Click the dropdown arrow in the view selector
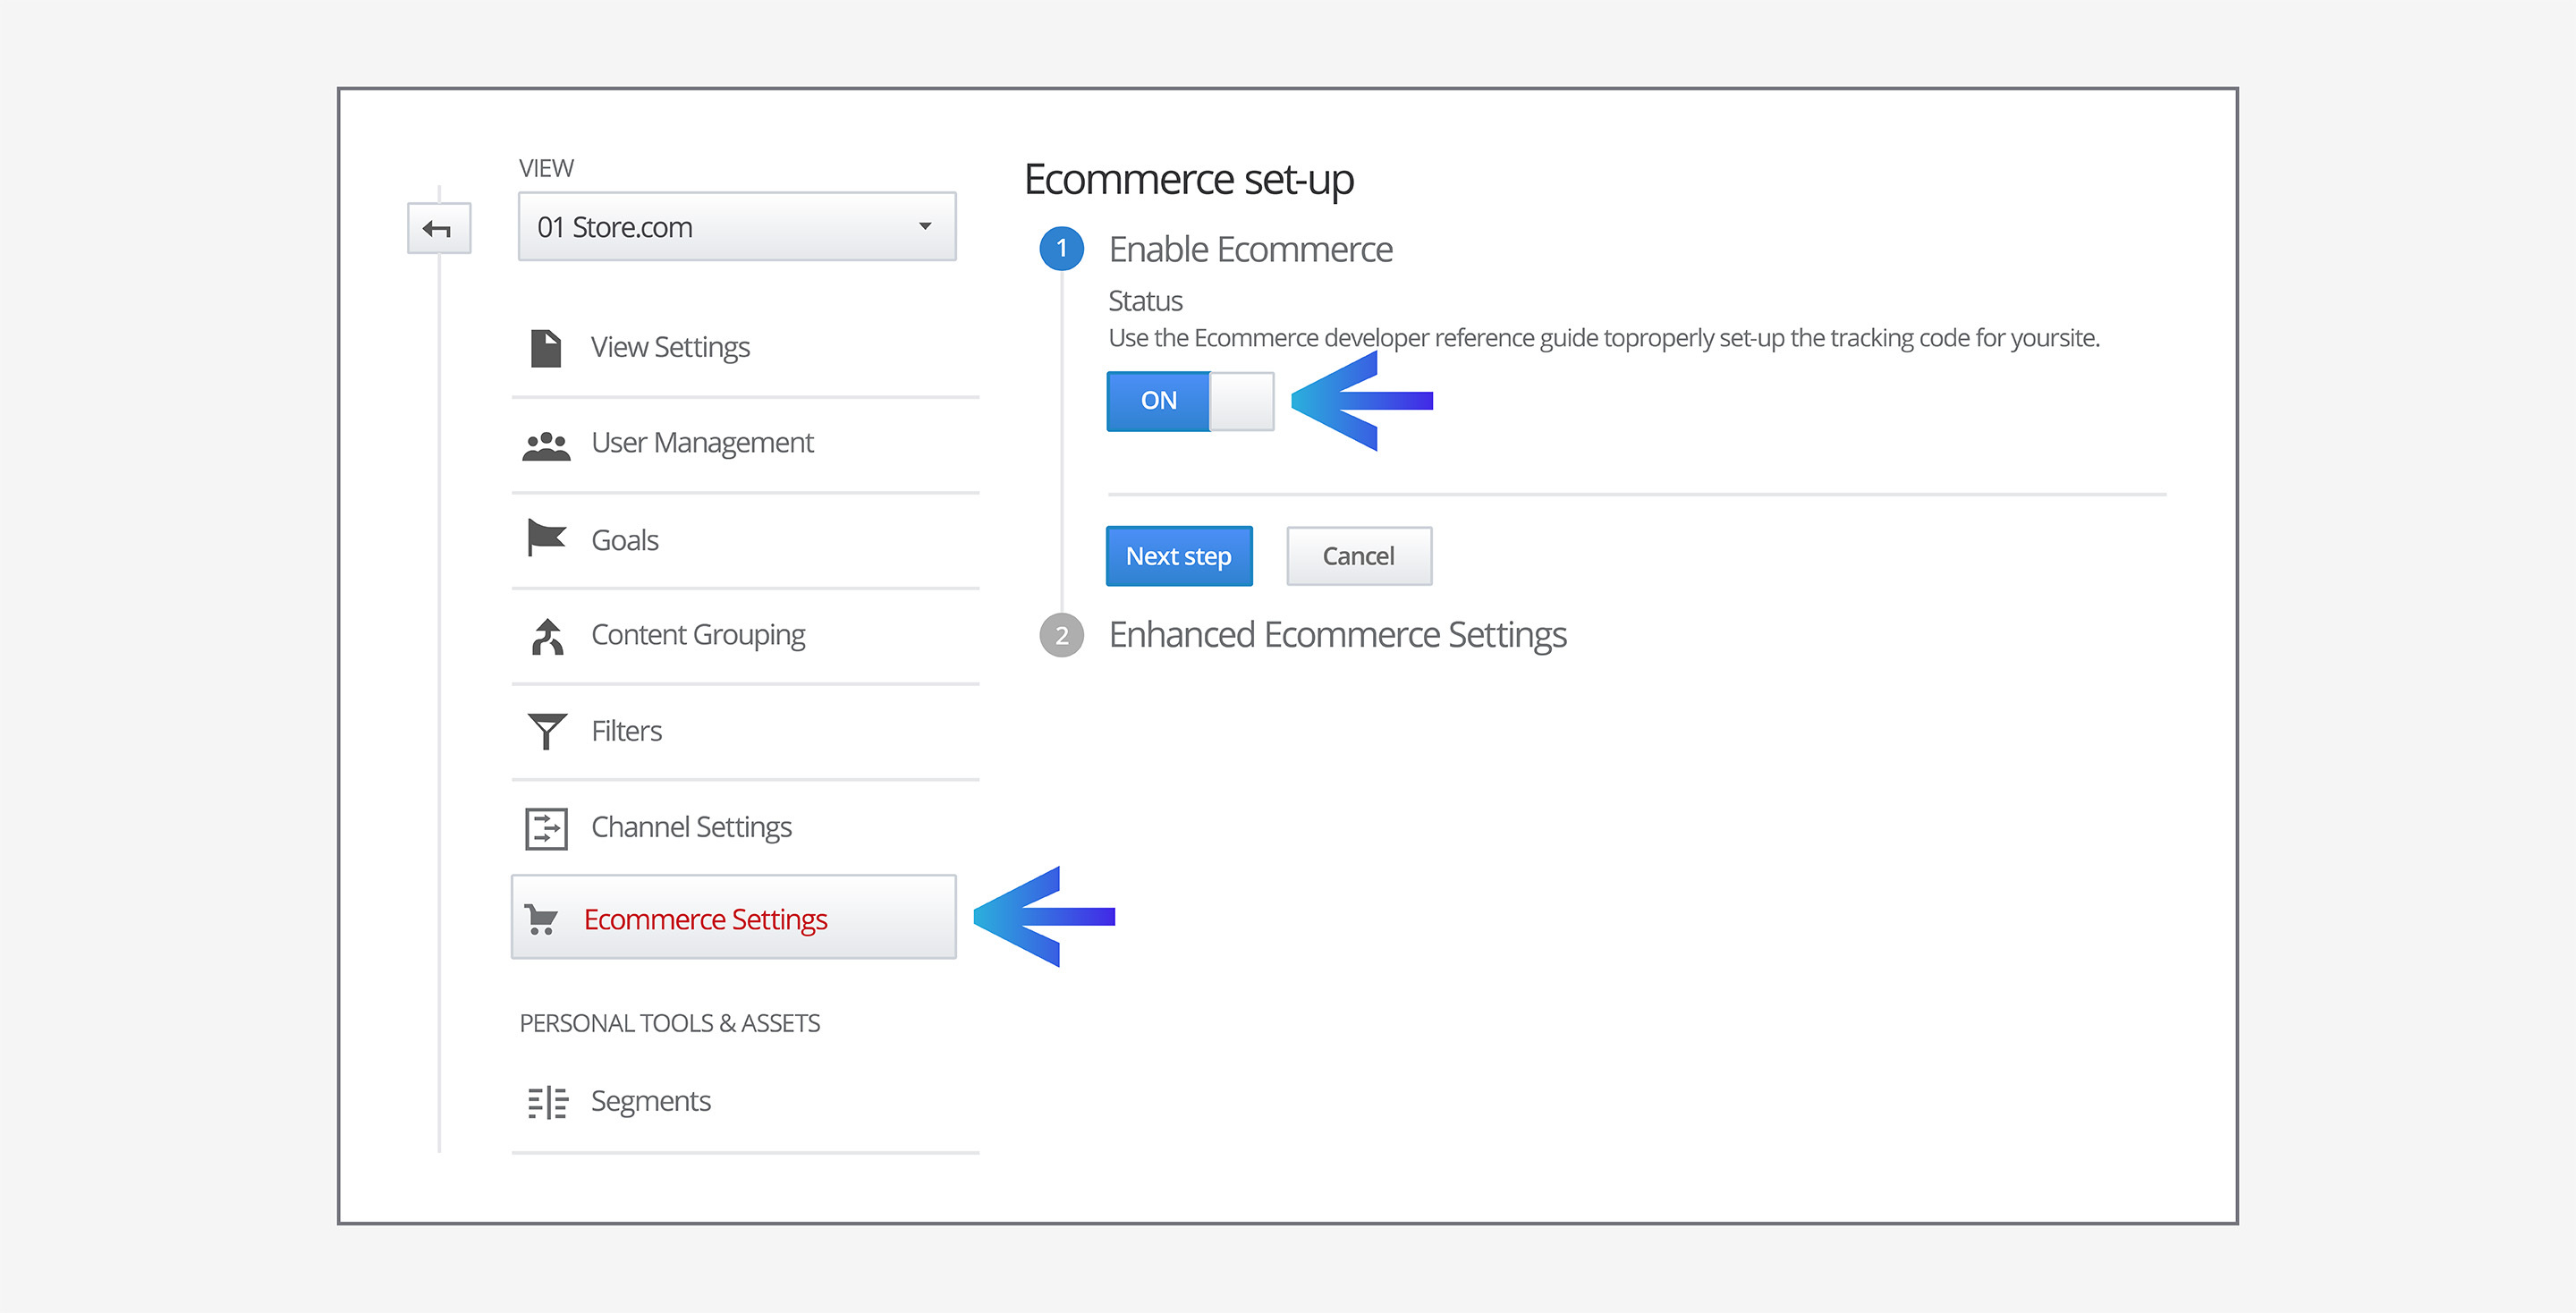Screen dimensions: 2576x1313 [925, 227]
